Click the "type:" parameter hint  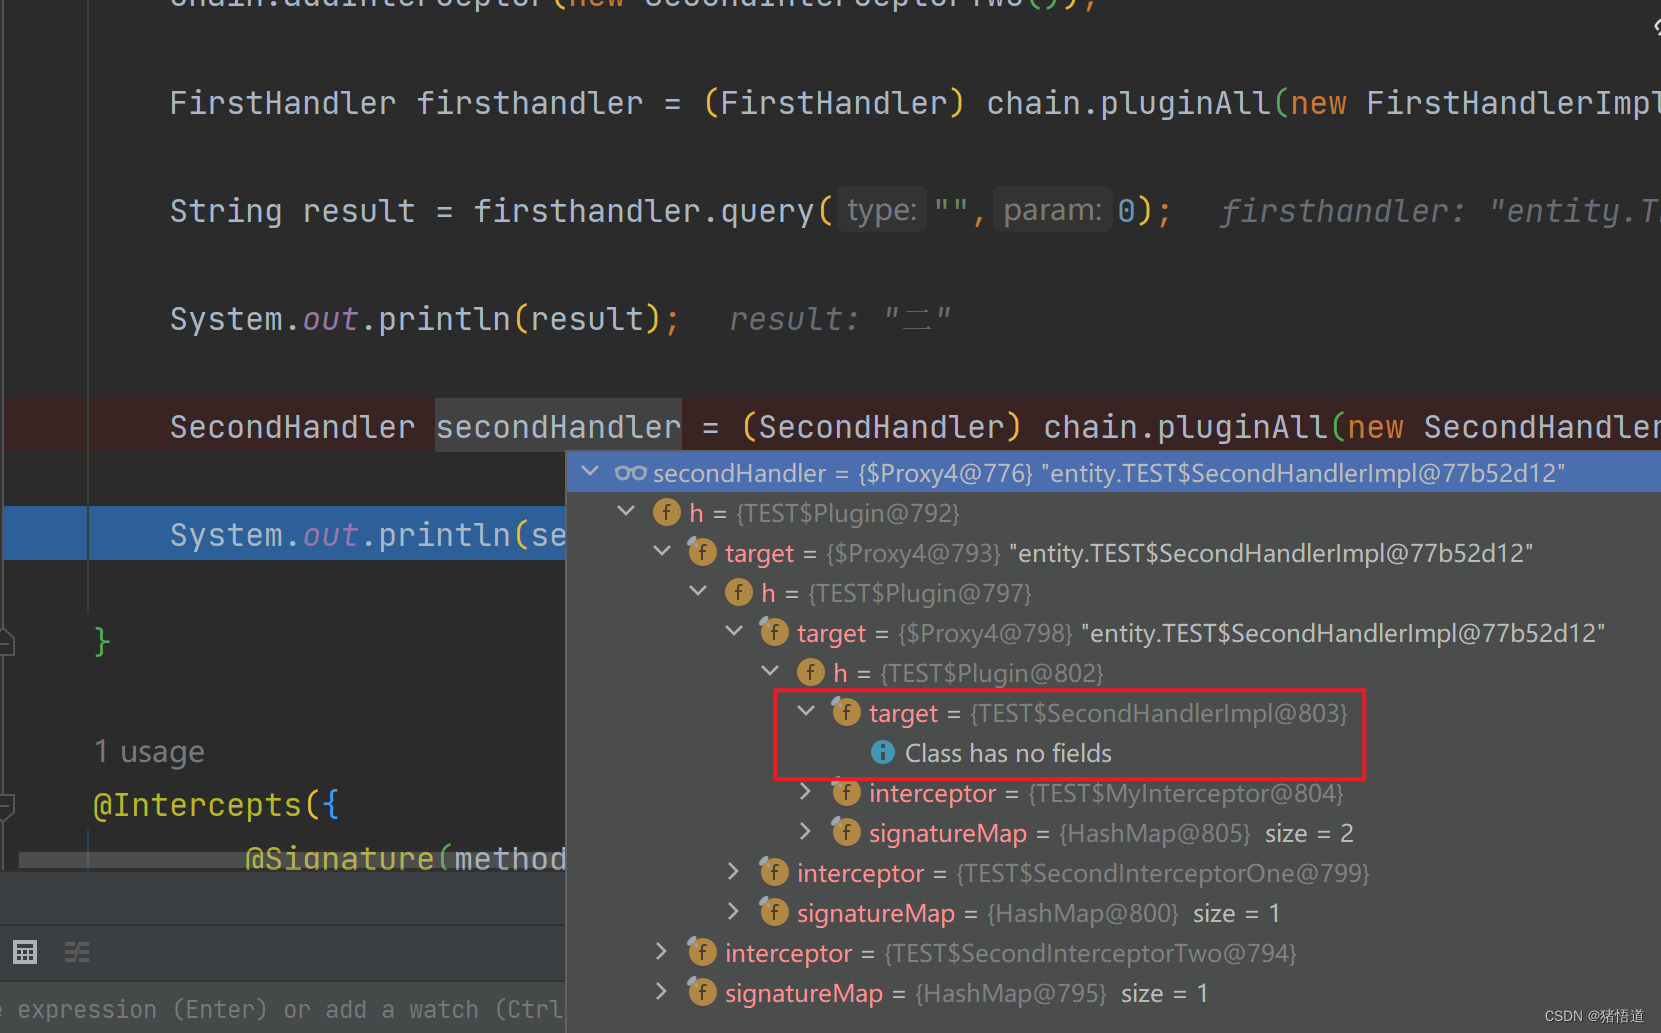882,210
